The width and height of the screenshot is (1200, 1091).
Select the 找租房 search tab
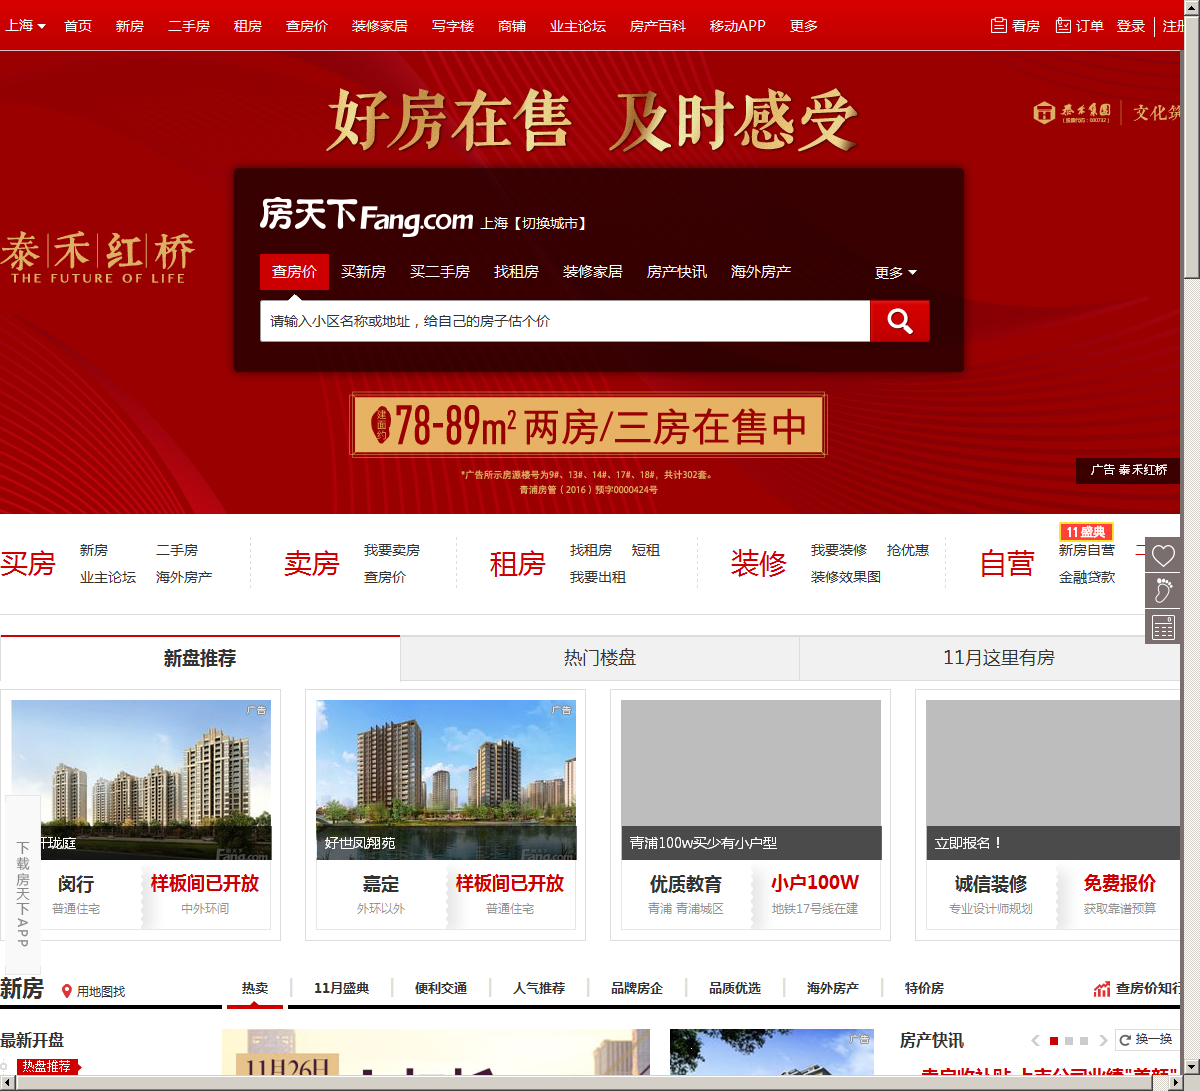coord(516,272)
